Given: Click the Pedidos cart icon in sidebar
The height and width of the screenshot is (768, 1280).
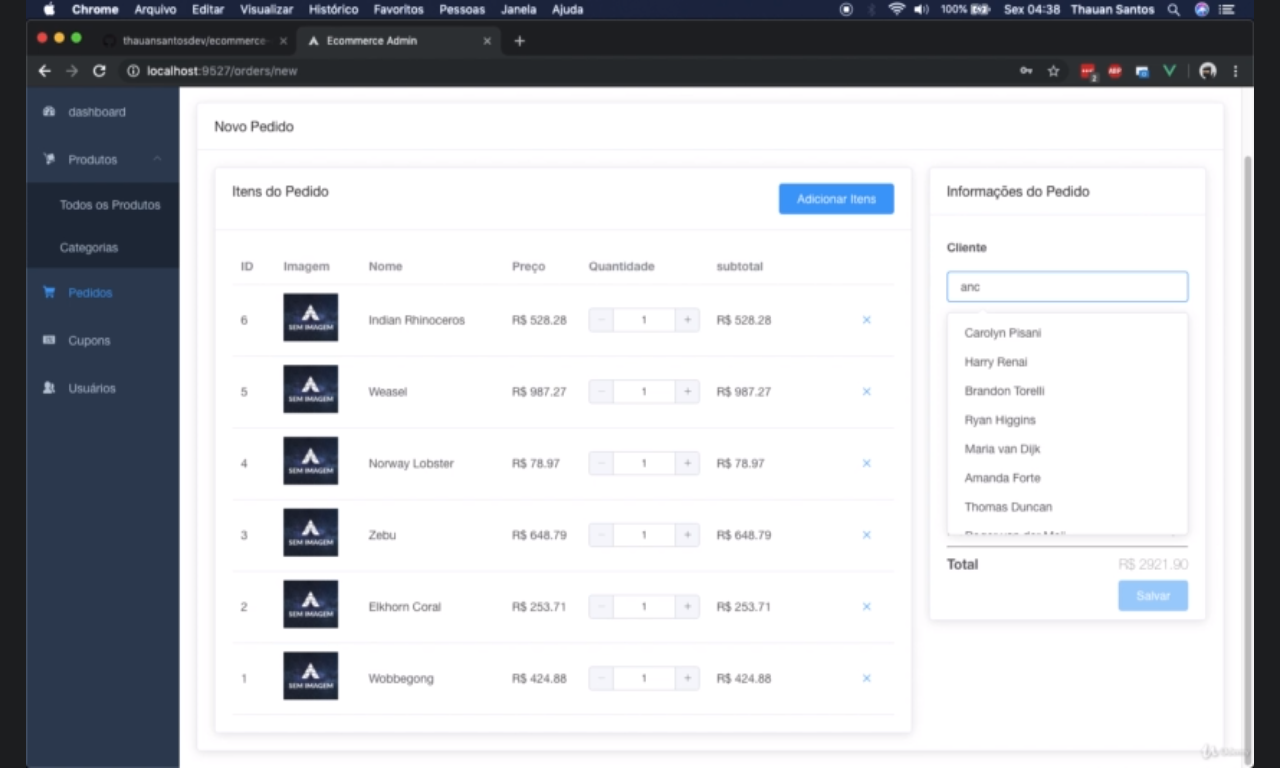Looking at the screenshot, I should (49, 293).
